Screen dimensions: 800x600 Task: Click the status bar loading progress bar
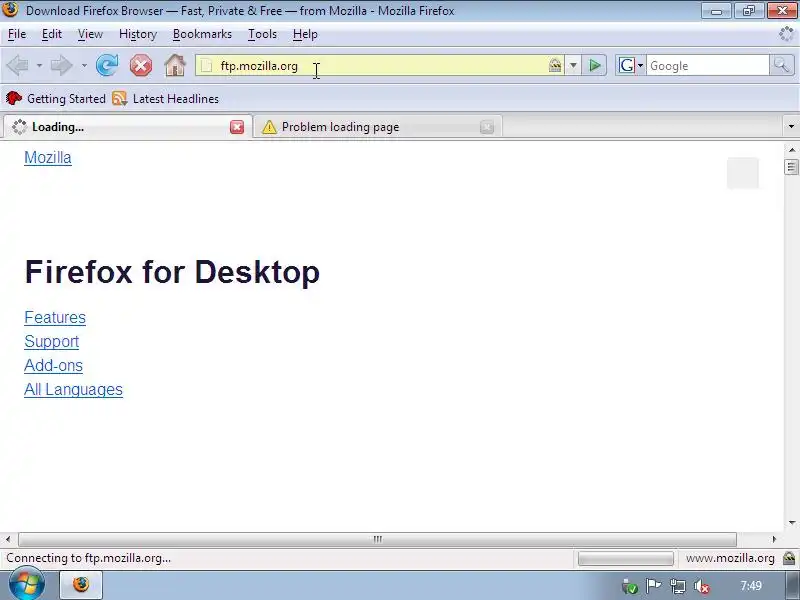coord(626,558)
